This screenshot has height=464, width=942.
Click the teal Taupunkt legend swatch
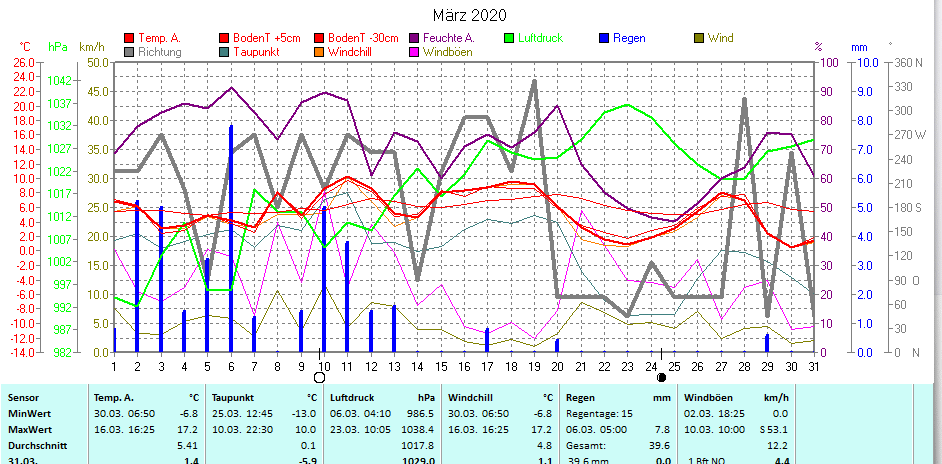click(224, 52)
